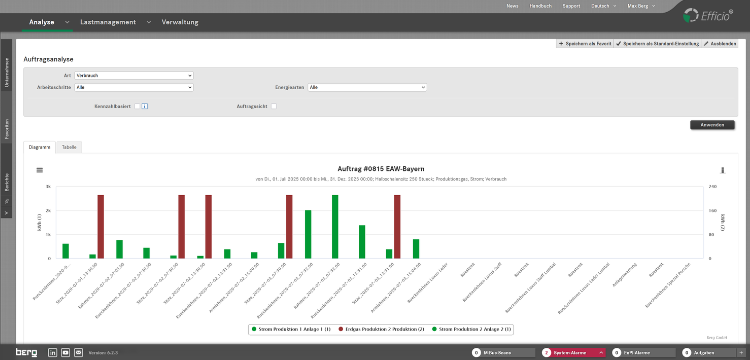The height and width of the screenshot is (360, 750).
Task: Open the Art dropdown
Action: click(x=134, y=76)
